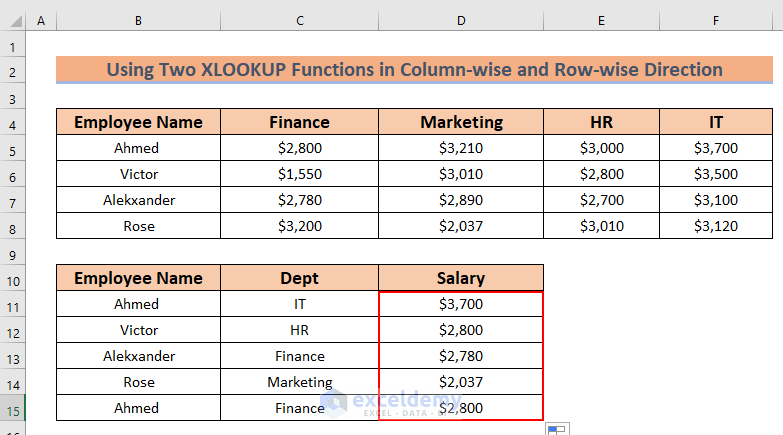Select column D header
Image resolution: width=783 pixels, height=435 pixels.
[x=461, y=21]
